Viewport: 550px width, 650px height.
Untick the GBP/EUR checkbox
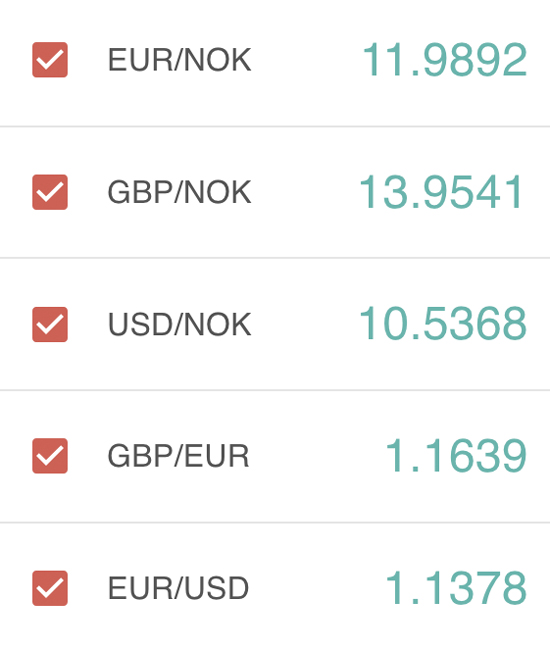point(50,456)
